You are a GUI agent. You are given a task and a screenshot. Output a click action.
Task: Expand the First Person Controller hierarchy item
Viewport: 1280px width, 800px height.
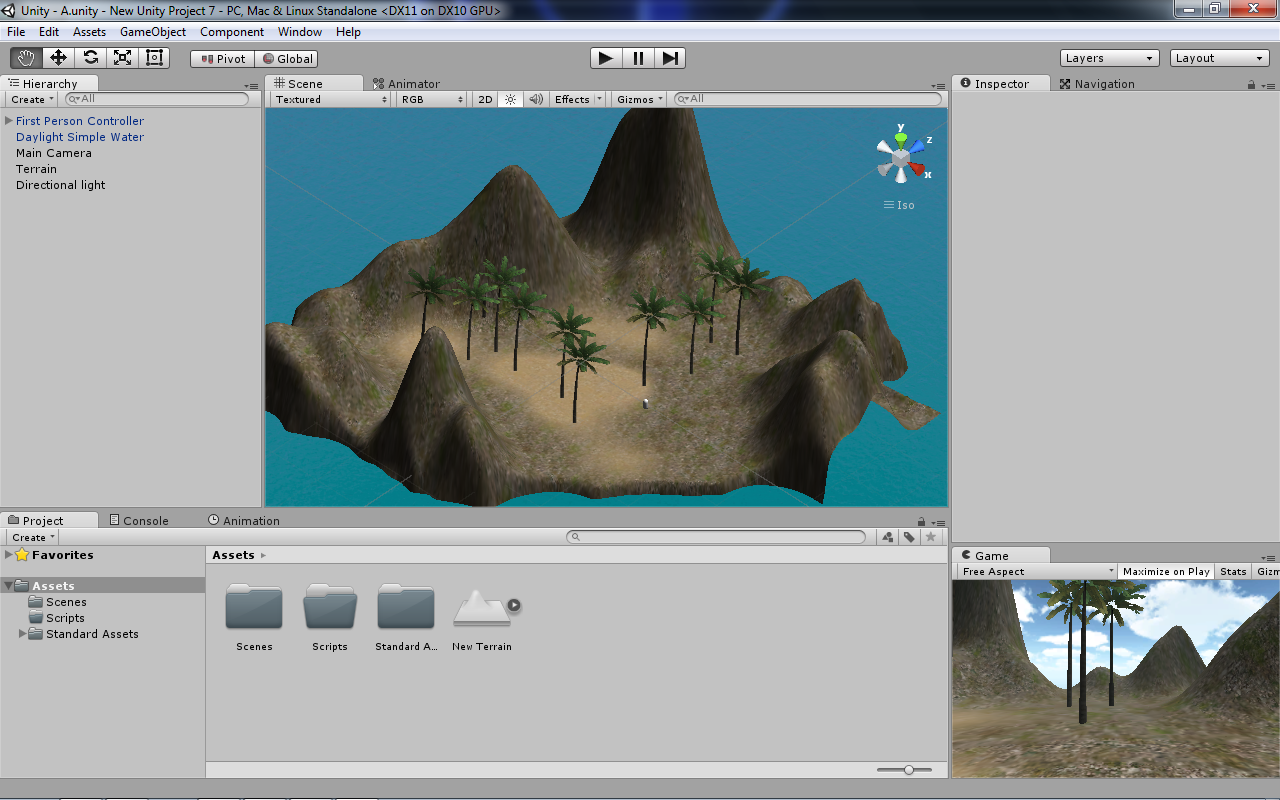(8, 120)
